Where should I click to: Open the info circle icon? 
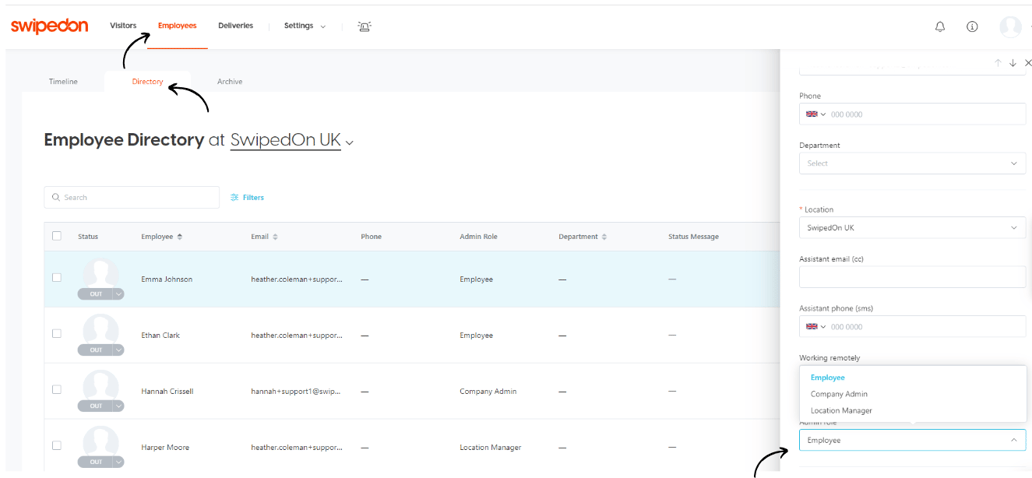pyautogui.click(x=971, y=27)
